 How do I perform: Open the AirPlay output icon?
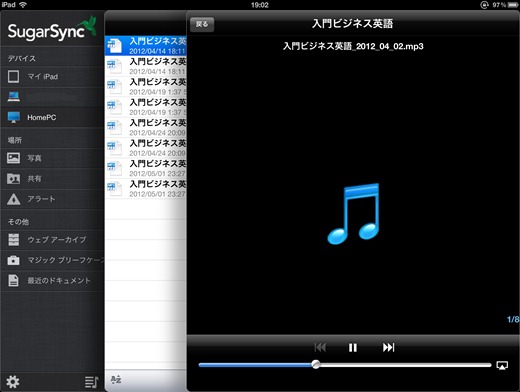(502, 365)
